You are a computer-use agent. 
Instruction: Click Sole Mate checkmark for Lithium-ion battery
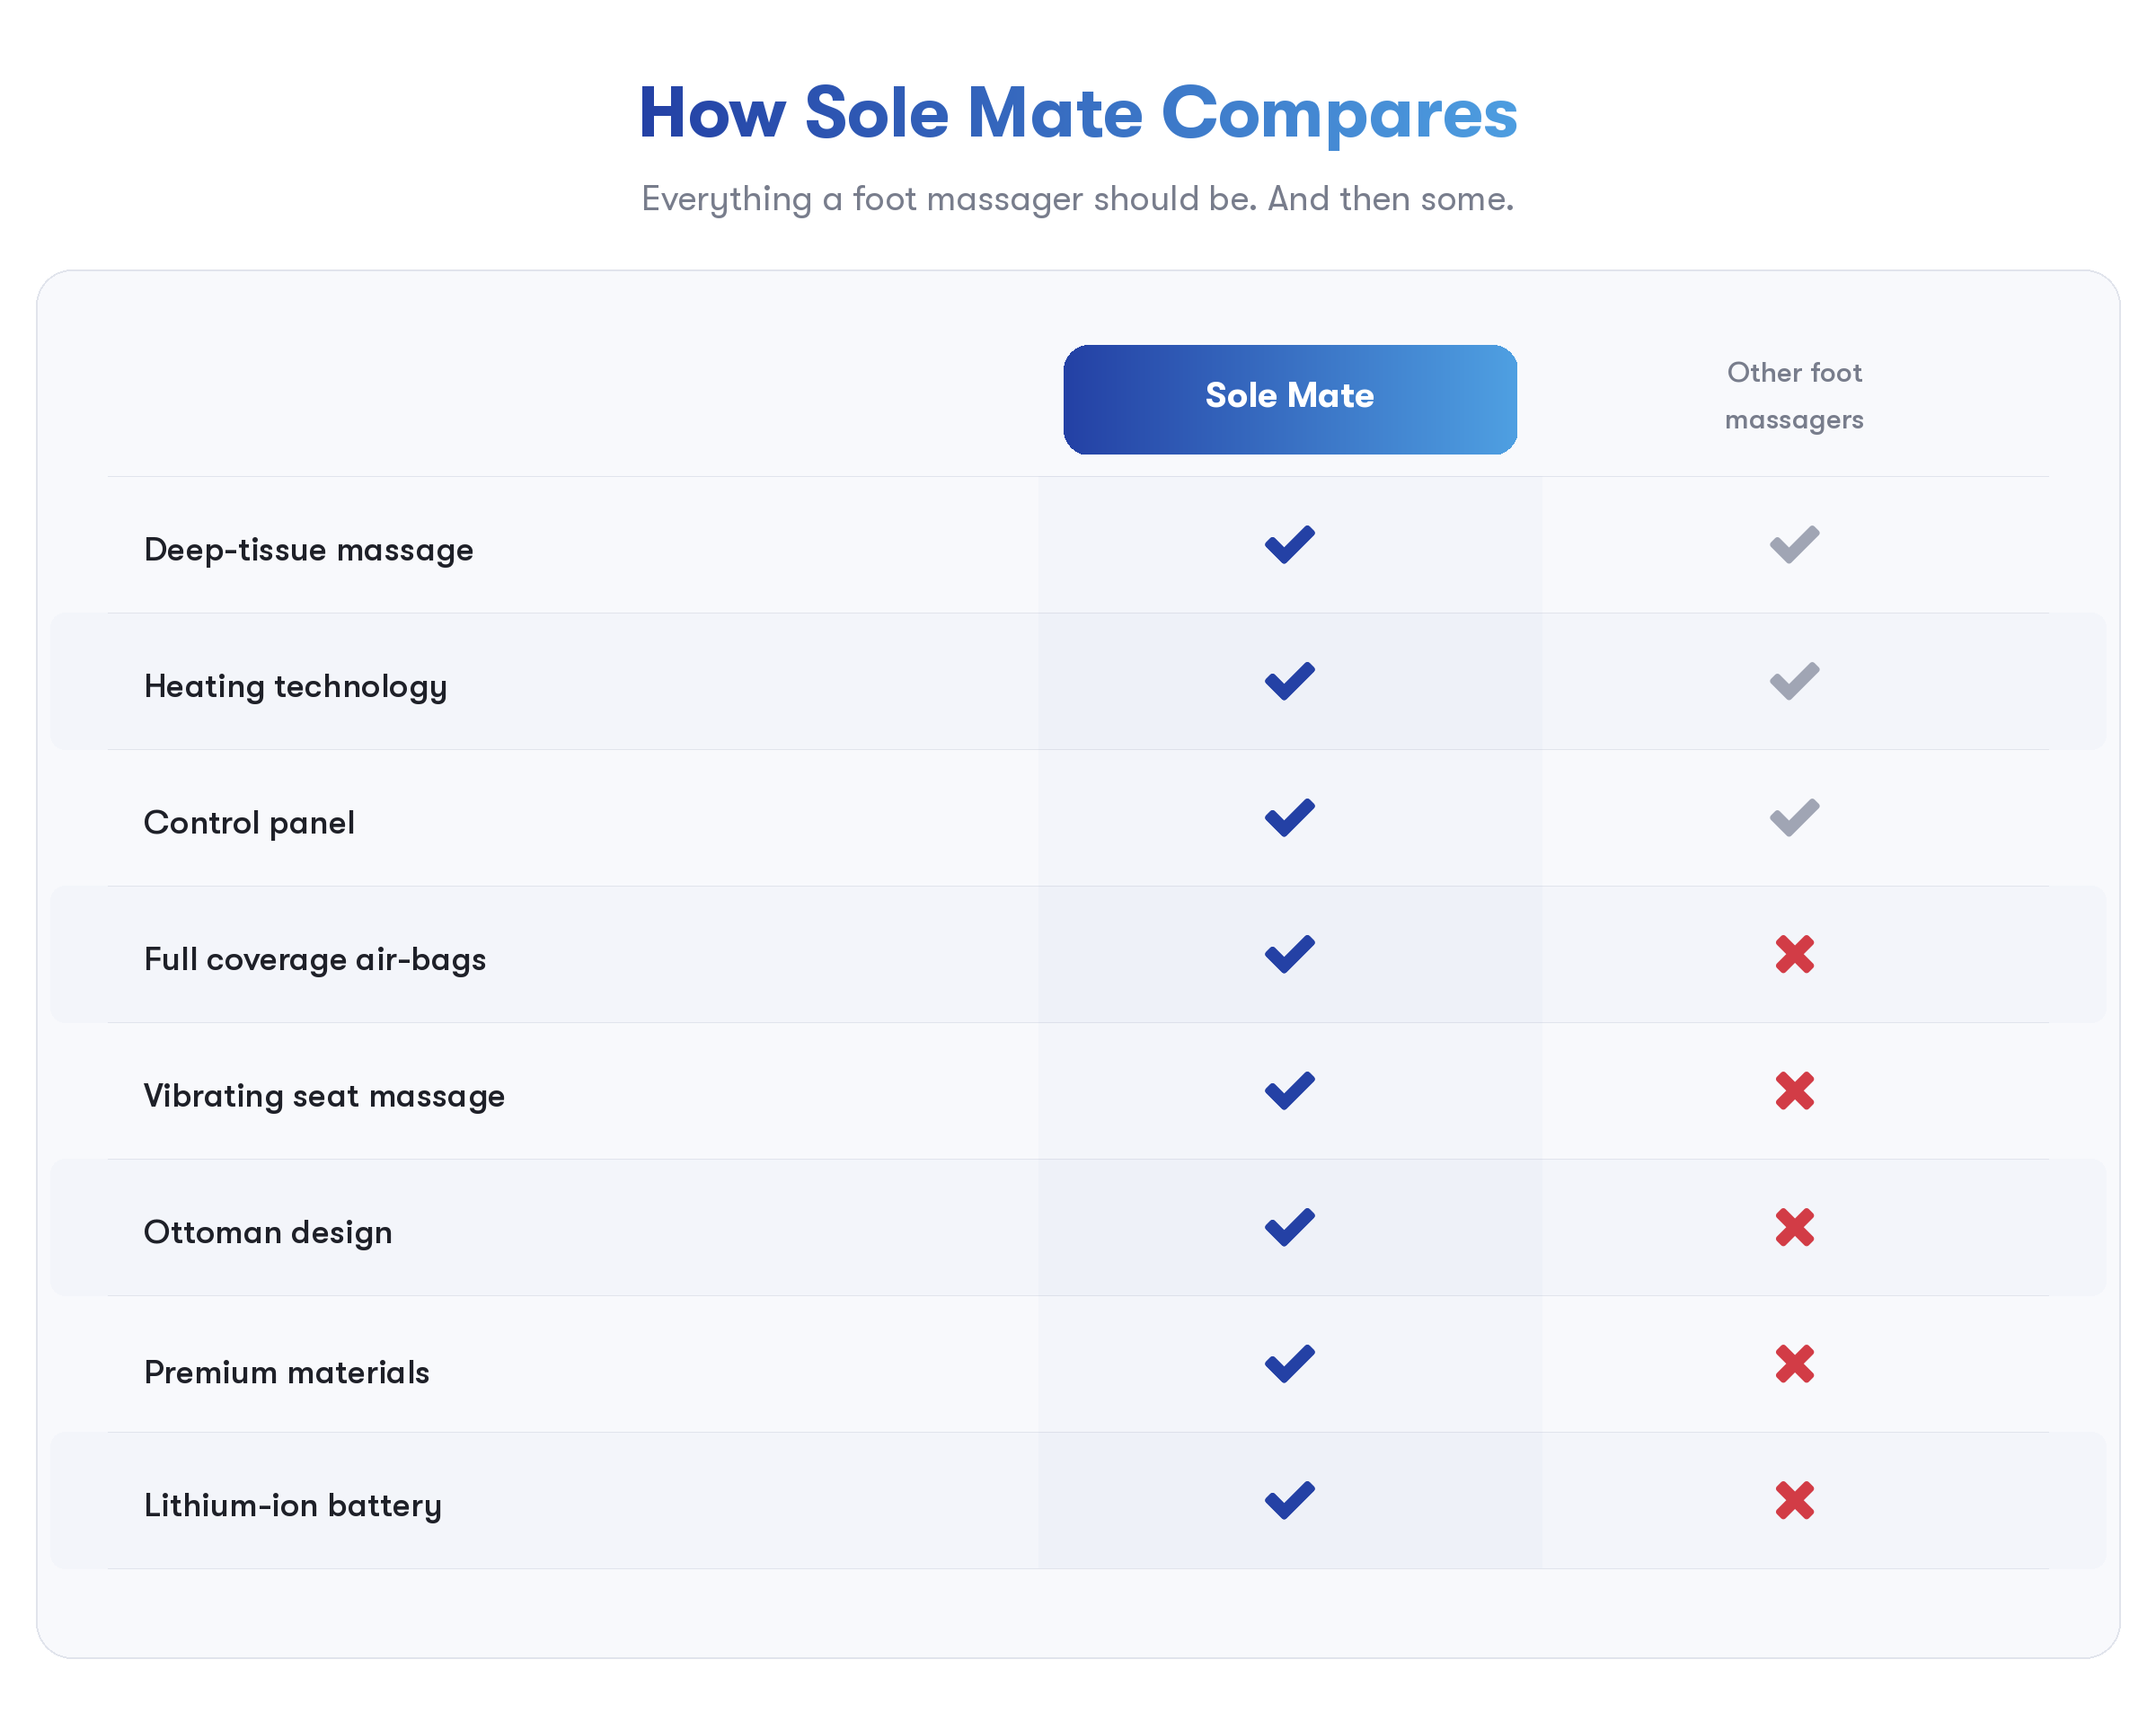click(x=1289, y=1500)
